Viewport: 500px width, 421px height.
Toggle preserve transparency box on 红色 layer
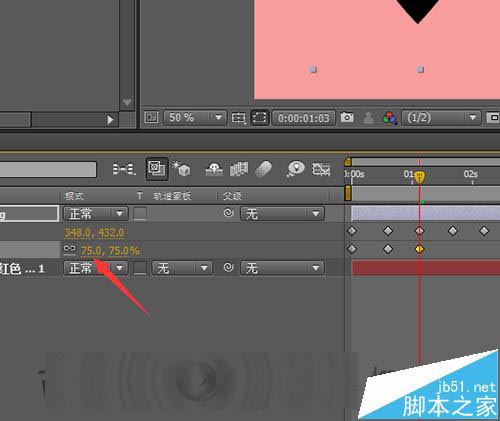coord(140,268)
